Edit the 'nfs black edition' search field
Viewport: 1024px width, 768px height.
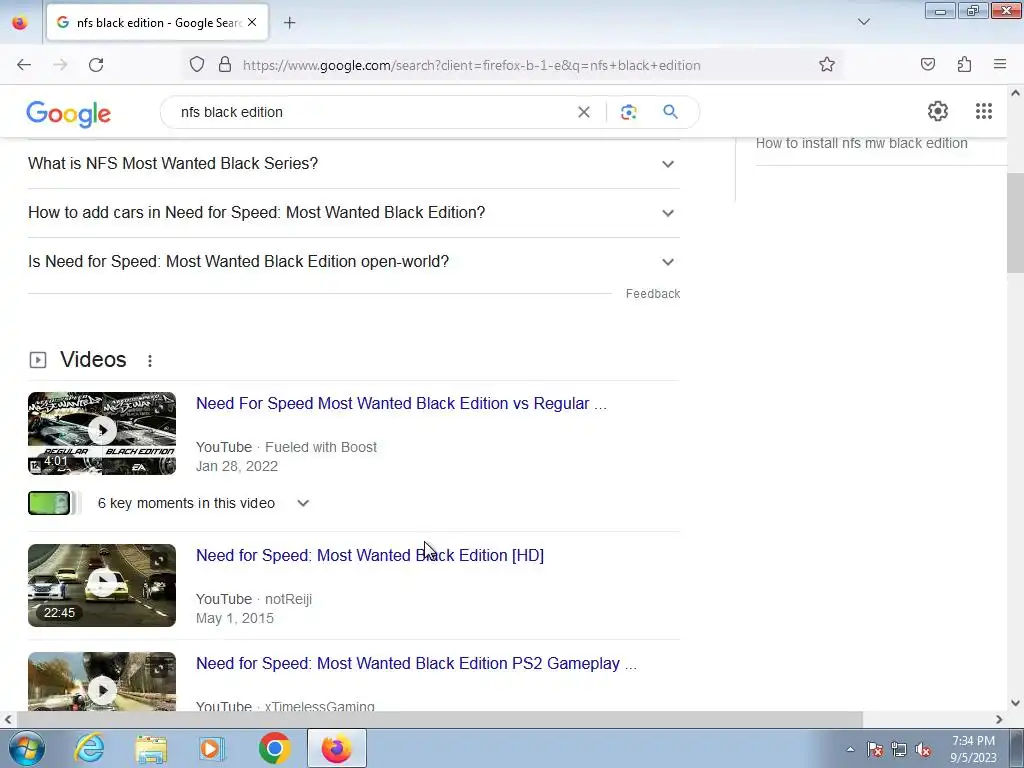[372, 112]
